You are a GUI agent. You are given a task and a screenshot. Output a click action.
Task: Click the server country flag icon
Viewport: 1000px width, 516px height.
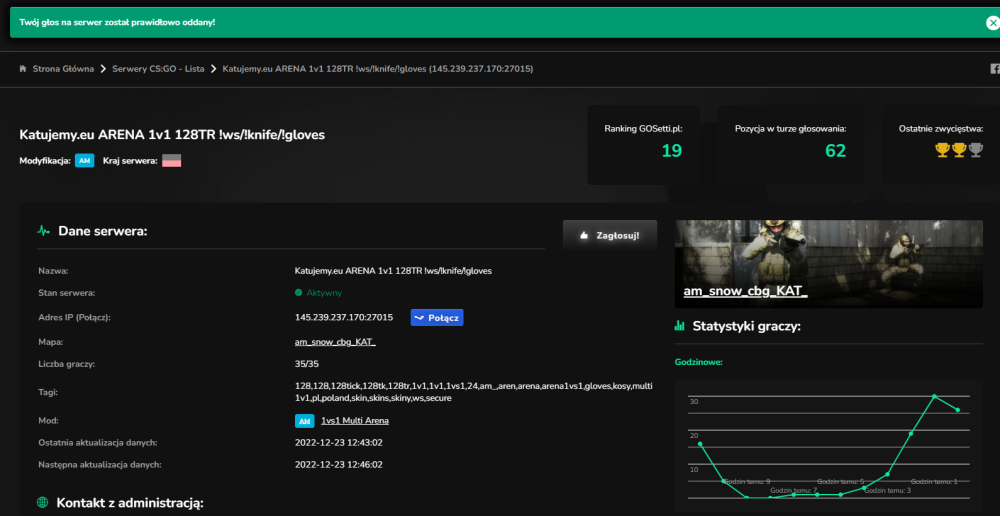click(x=172, y=161)
